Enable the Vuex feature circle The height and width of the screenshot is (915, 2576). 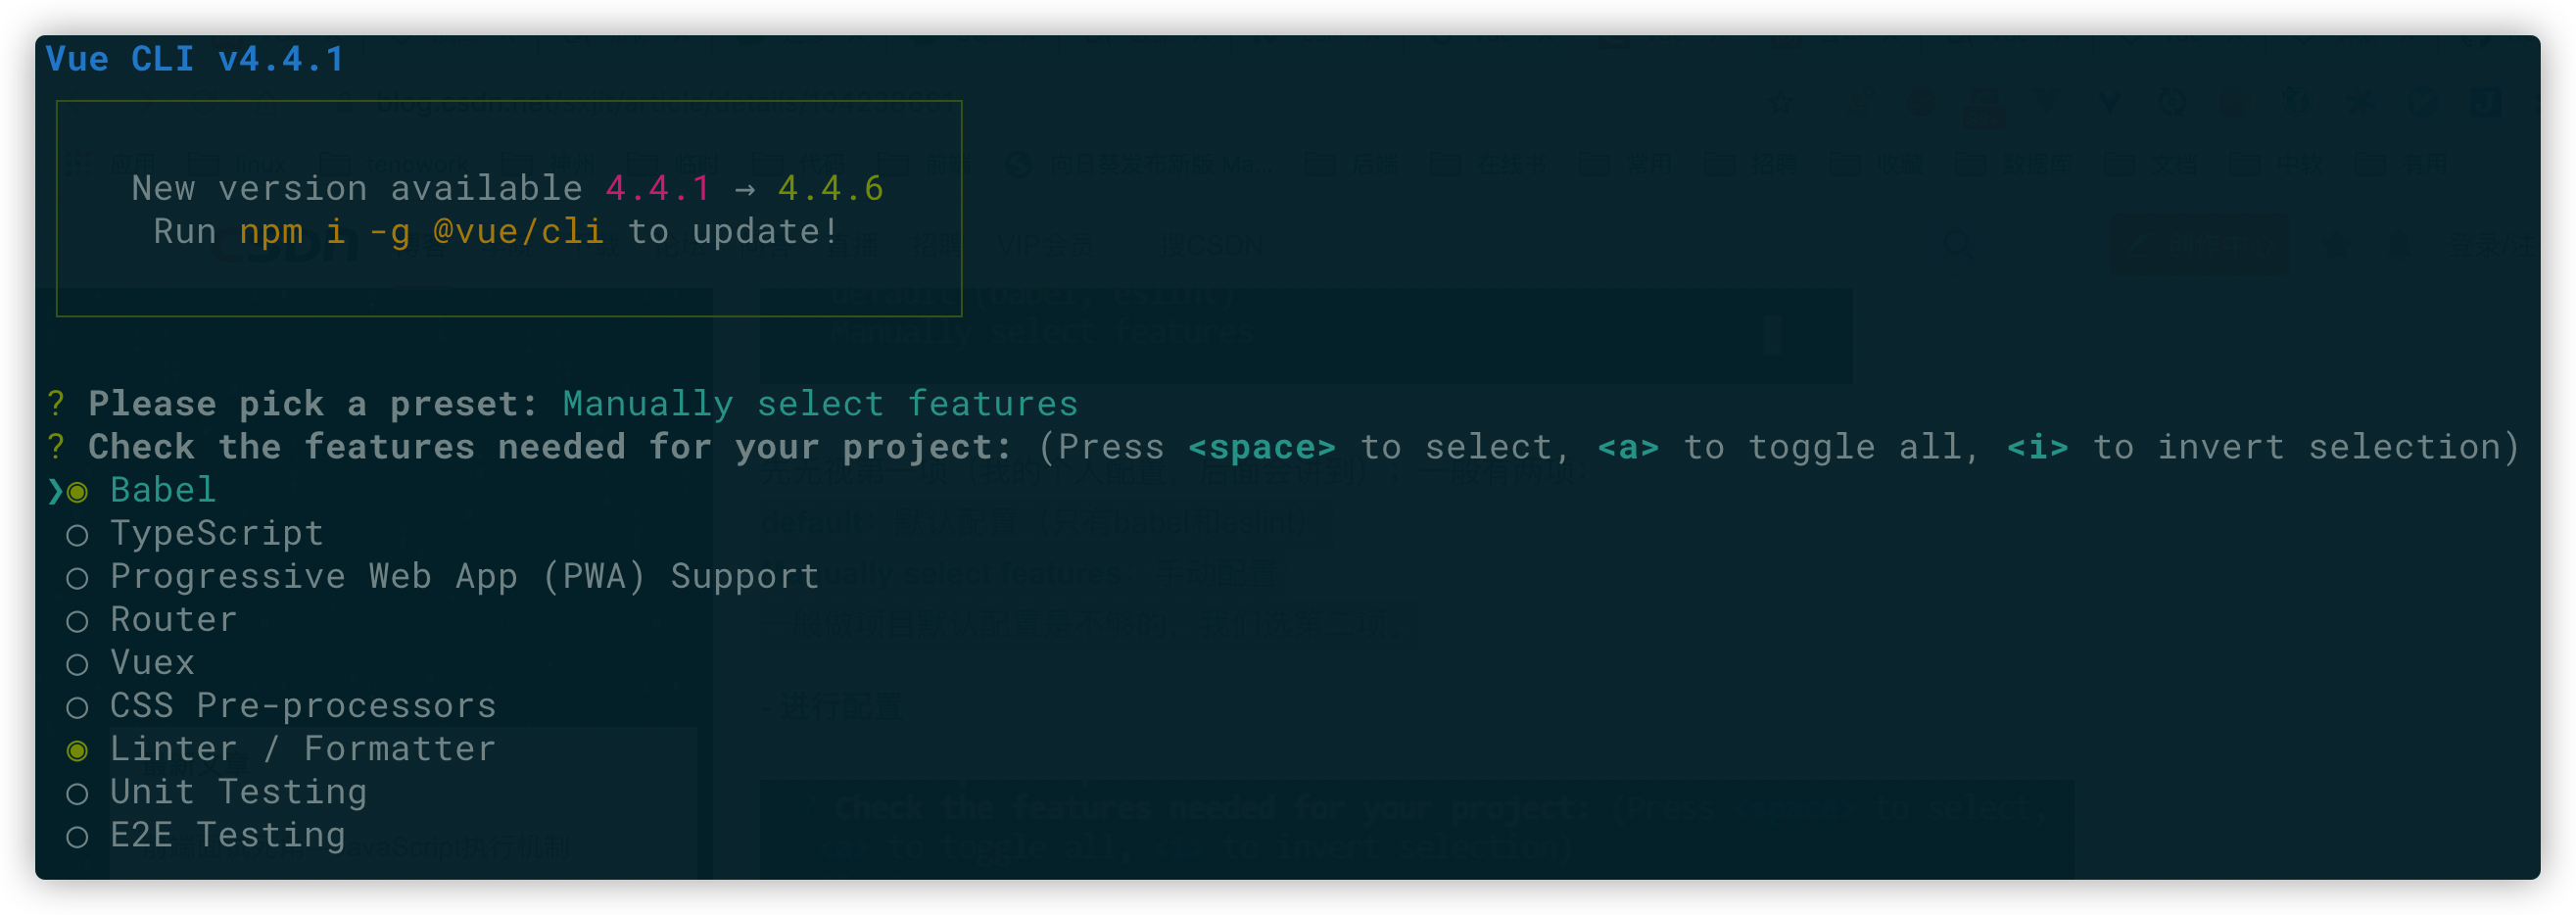[x=77, y=664]
